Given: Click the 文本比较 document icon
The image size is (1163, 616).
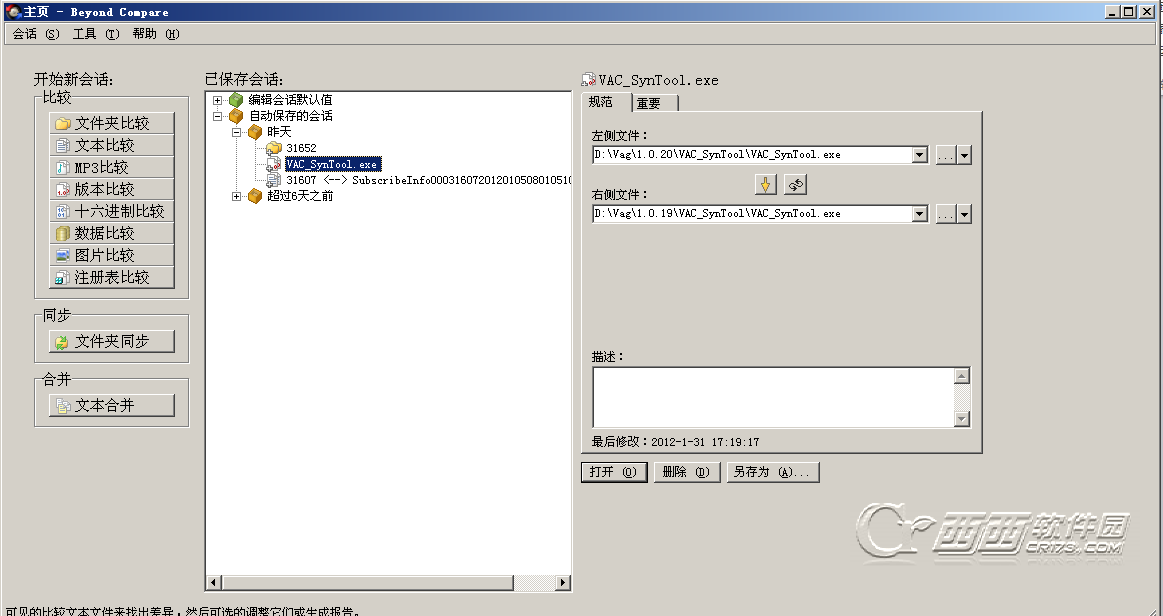Looking at the screenshot, I should [x=63, y=145].
